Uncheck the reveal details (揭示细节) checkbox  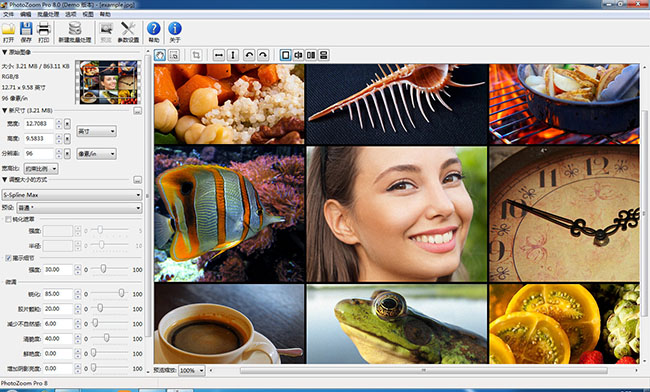pos(8,258)
